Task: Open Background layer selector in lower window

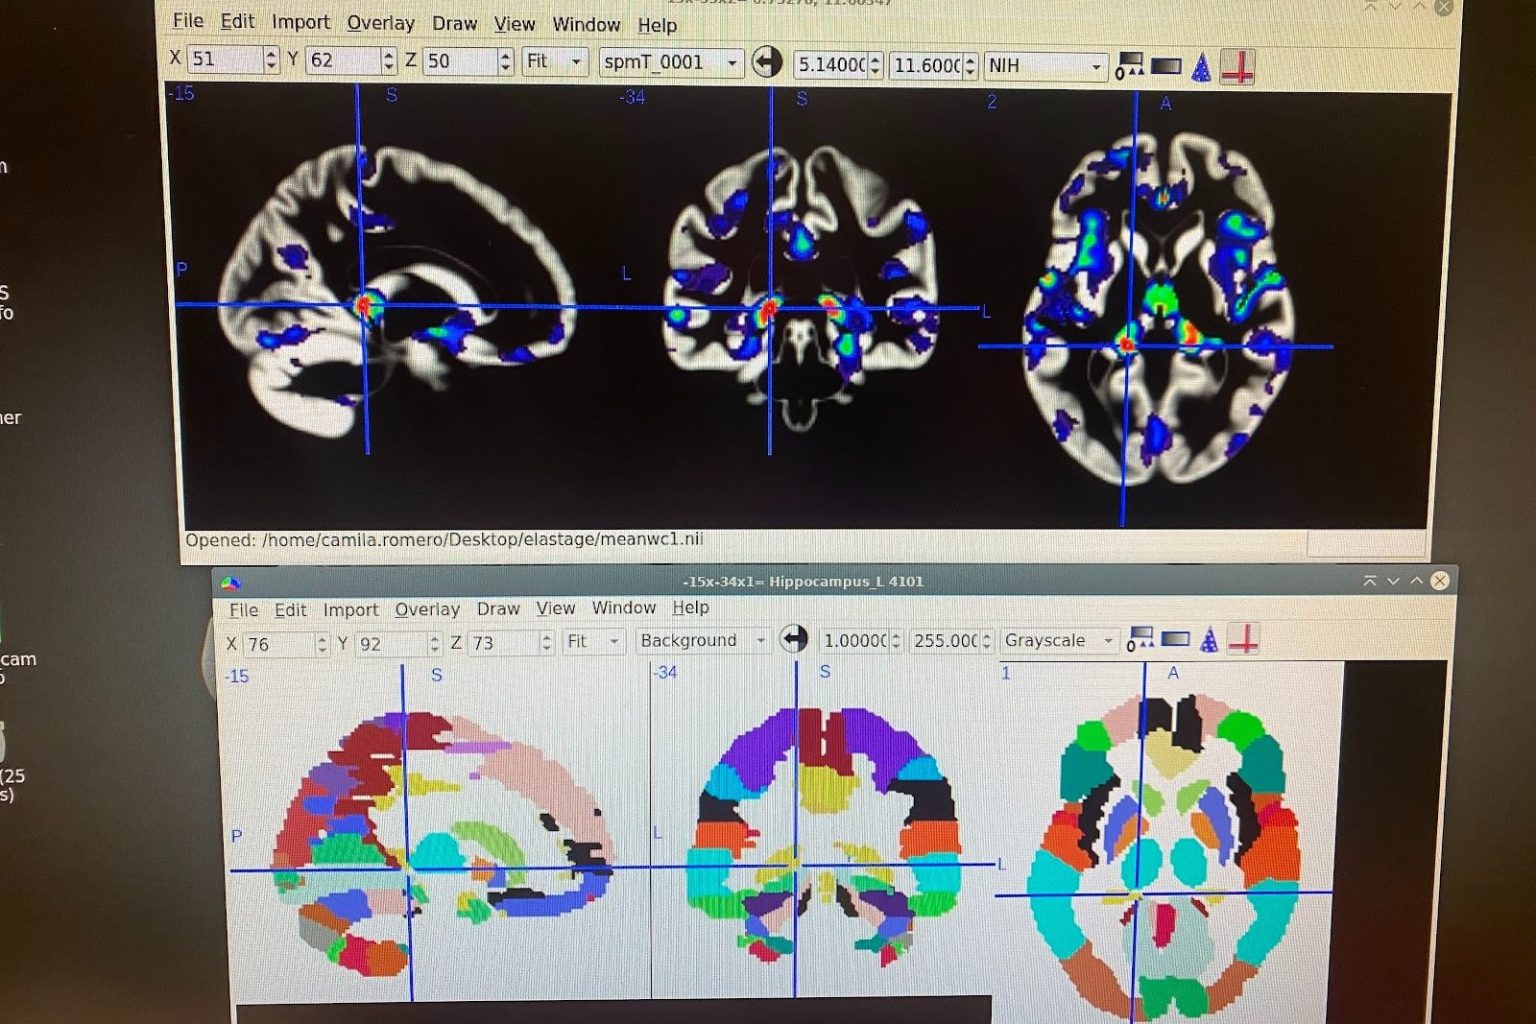Action: (x=702, y=640)
